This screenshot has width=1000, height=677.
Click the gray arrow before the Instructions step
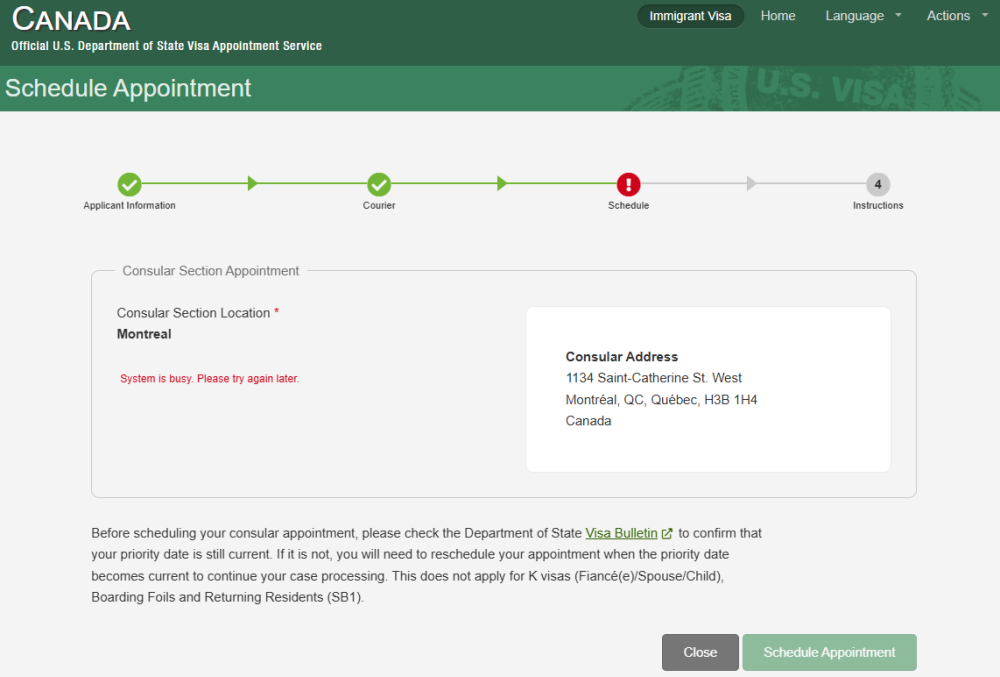[x=752, y=184]
